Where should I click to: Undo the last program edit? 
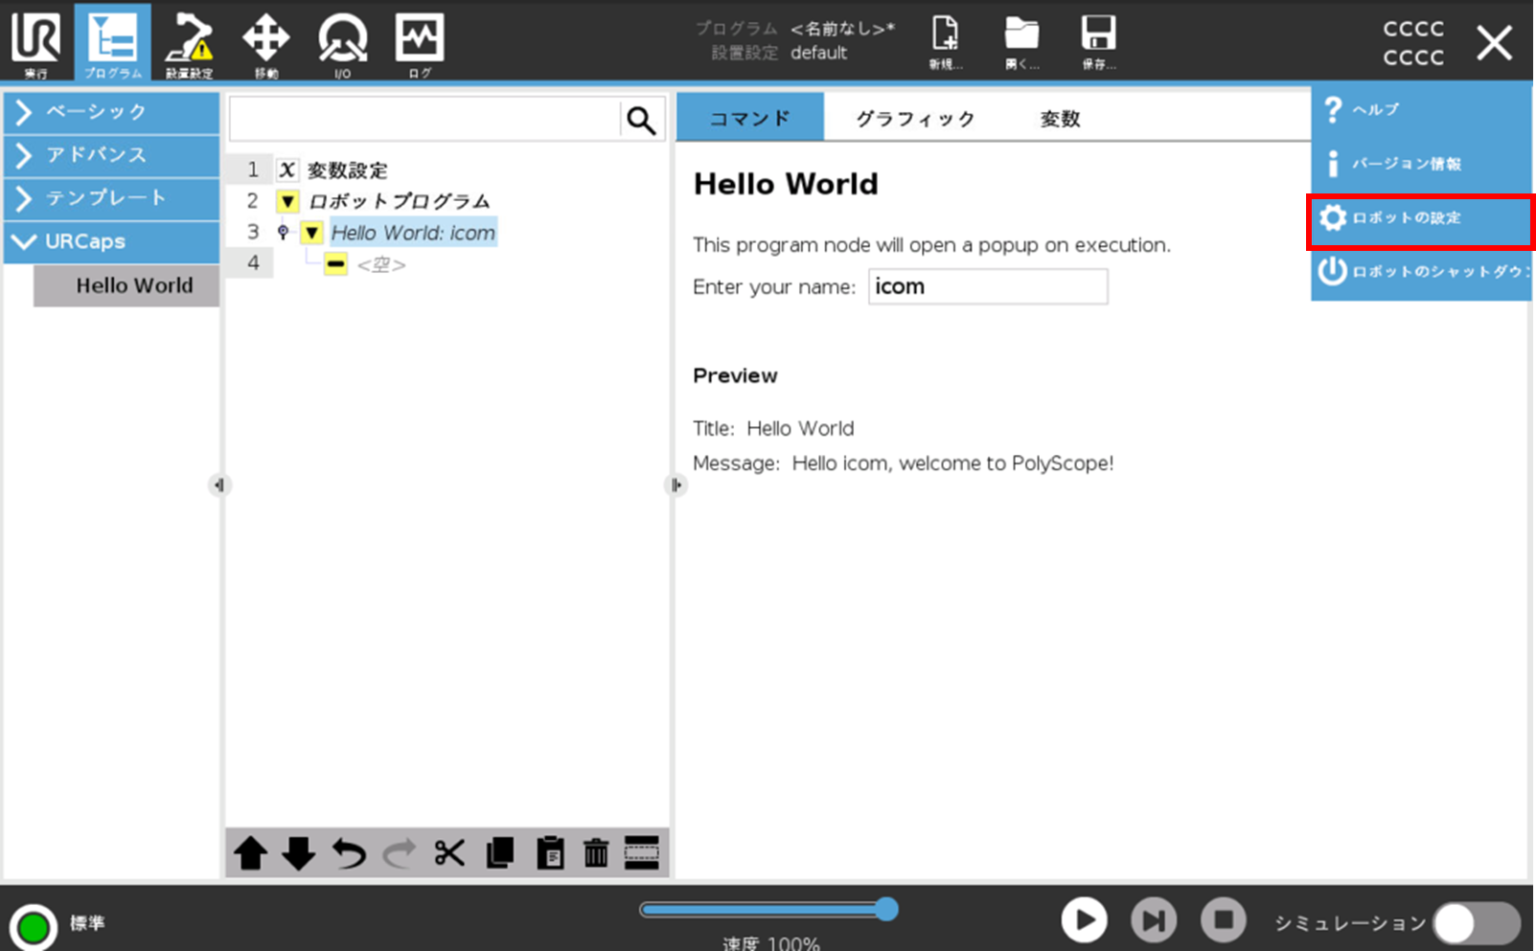(347, 853)
